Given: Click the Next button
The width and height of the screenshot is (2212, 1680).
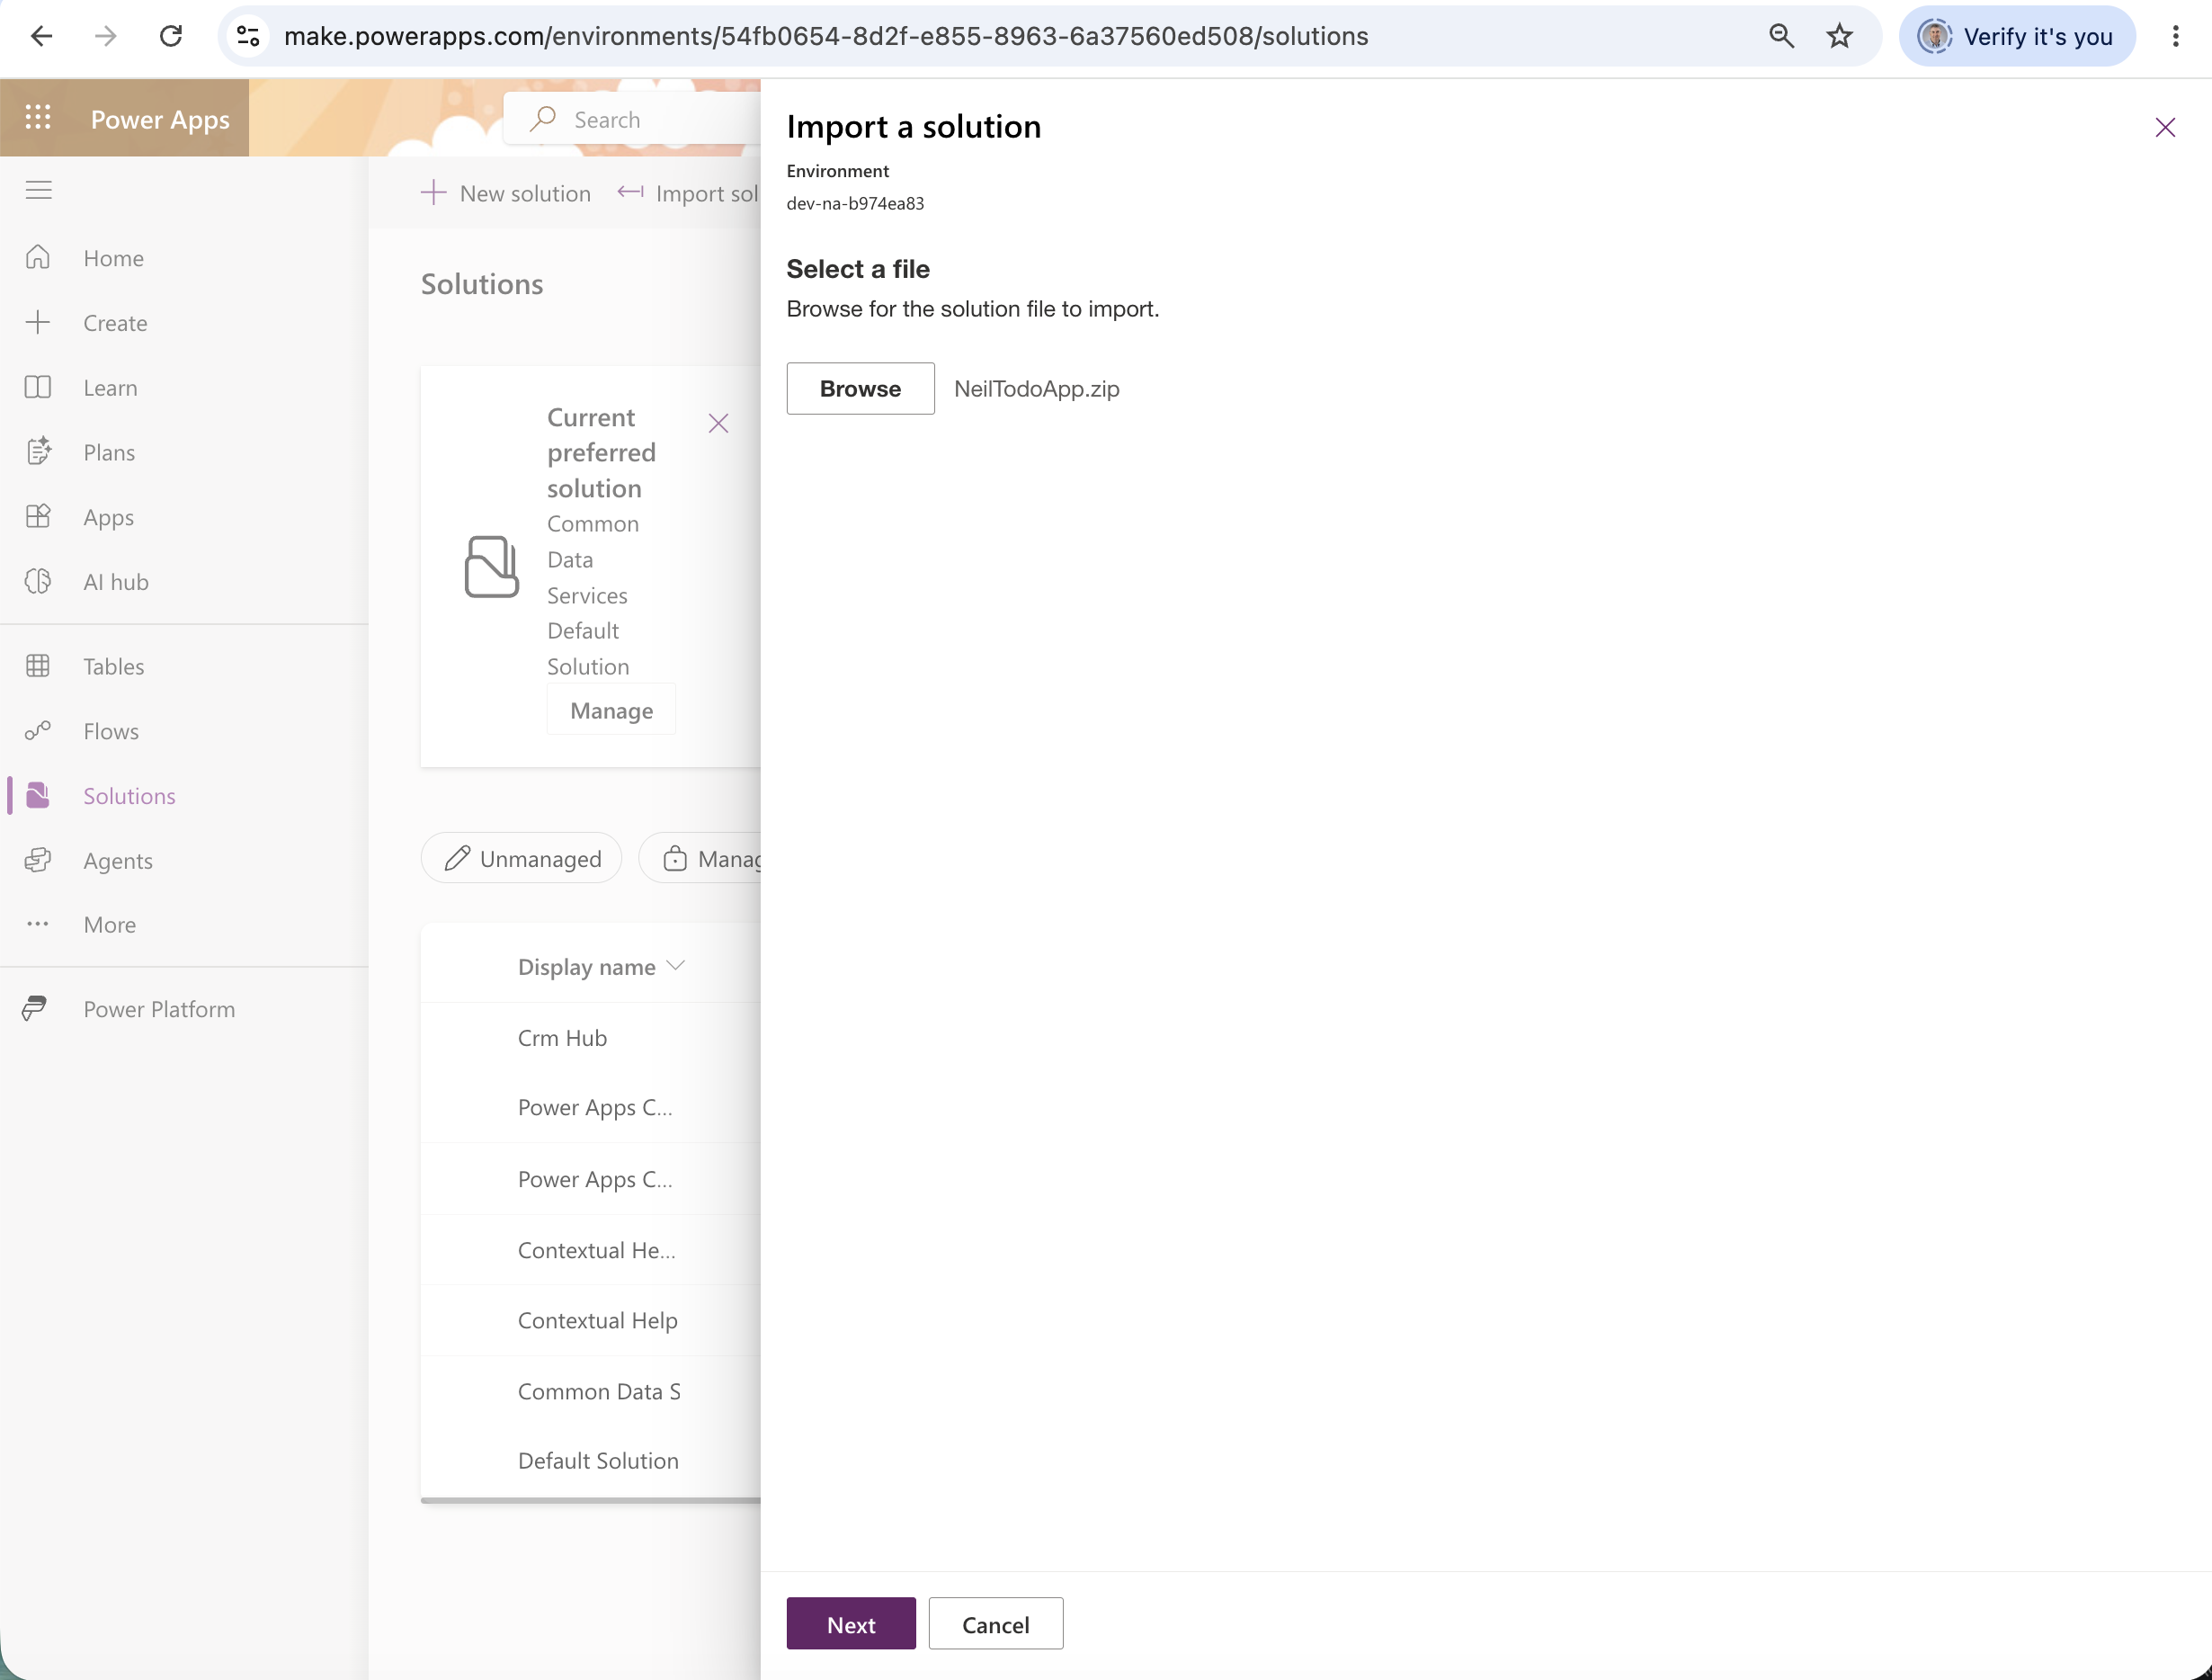Looking at the screenshot, I should pyautogui.click(x=851, y=1624).
